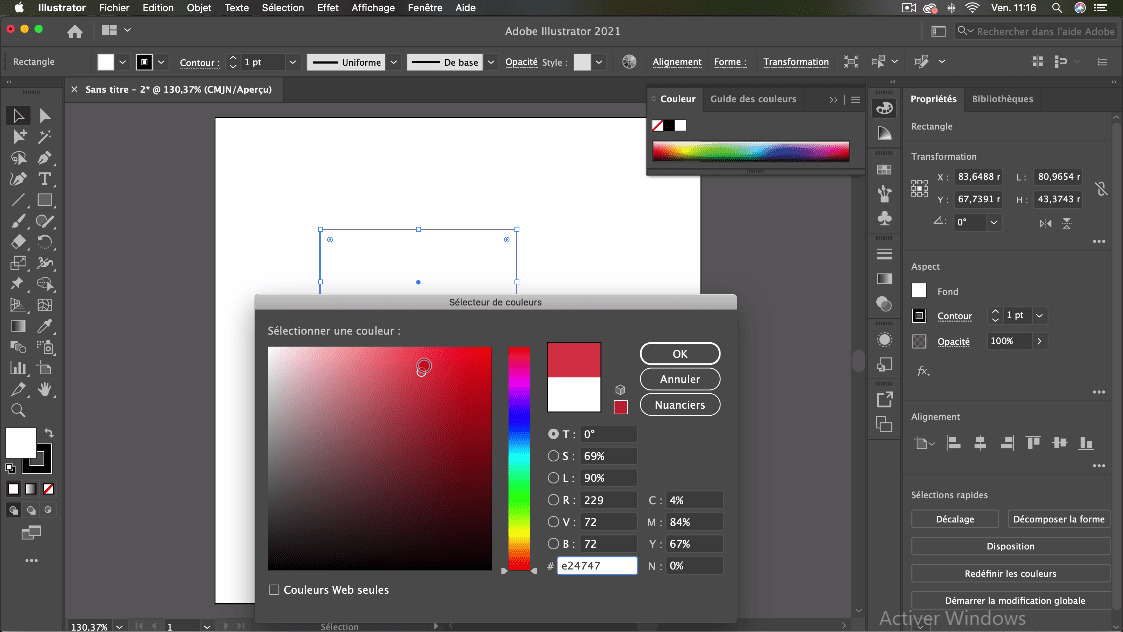
Task: Switch to the Bibliothèques tab
Action: pyautogui.click(x=1002, y=99)
